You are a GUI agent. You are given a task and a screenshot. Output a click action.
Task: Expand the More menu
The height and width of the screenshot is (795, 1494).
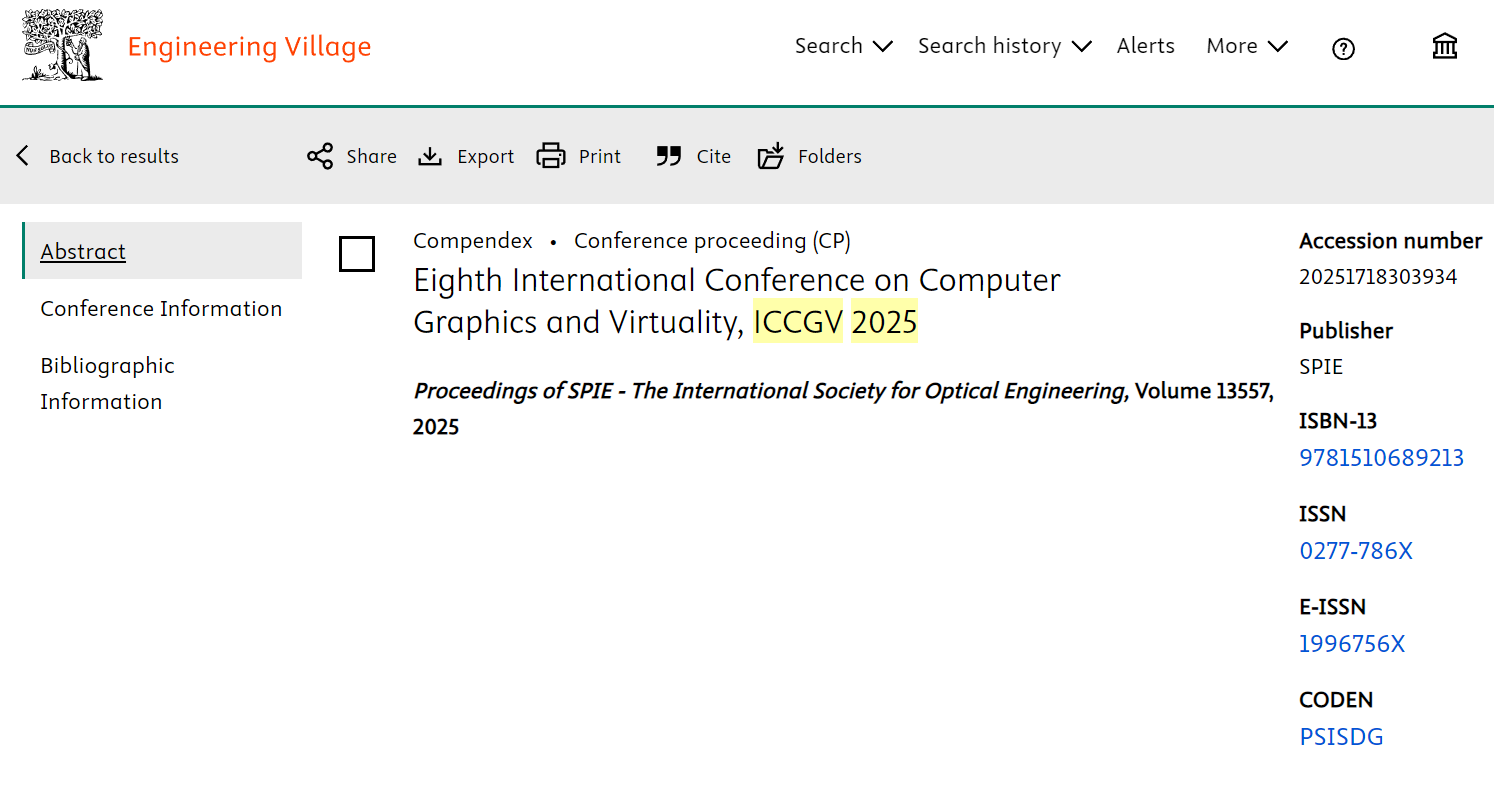(1247, 46)
